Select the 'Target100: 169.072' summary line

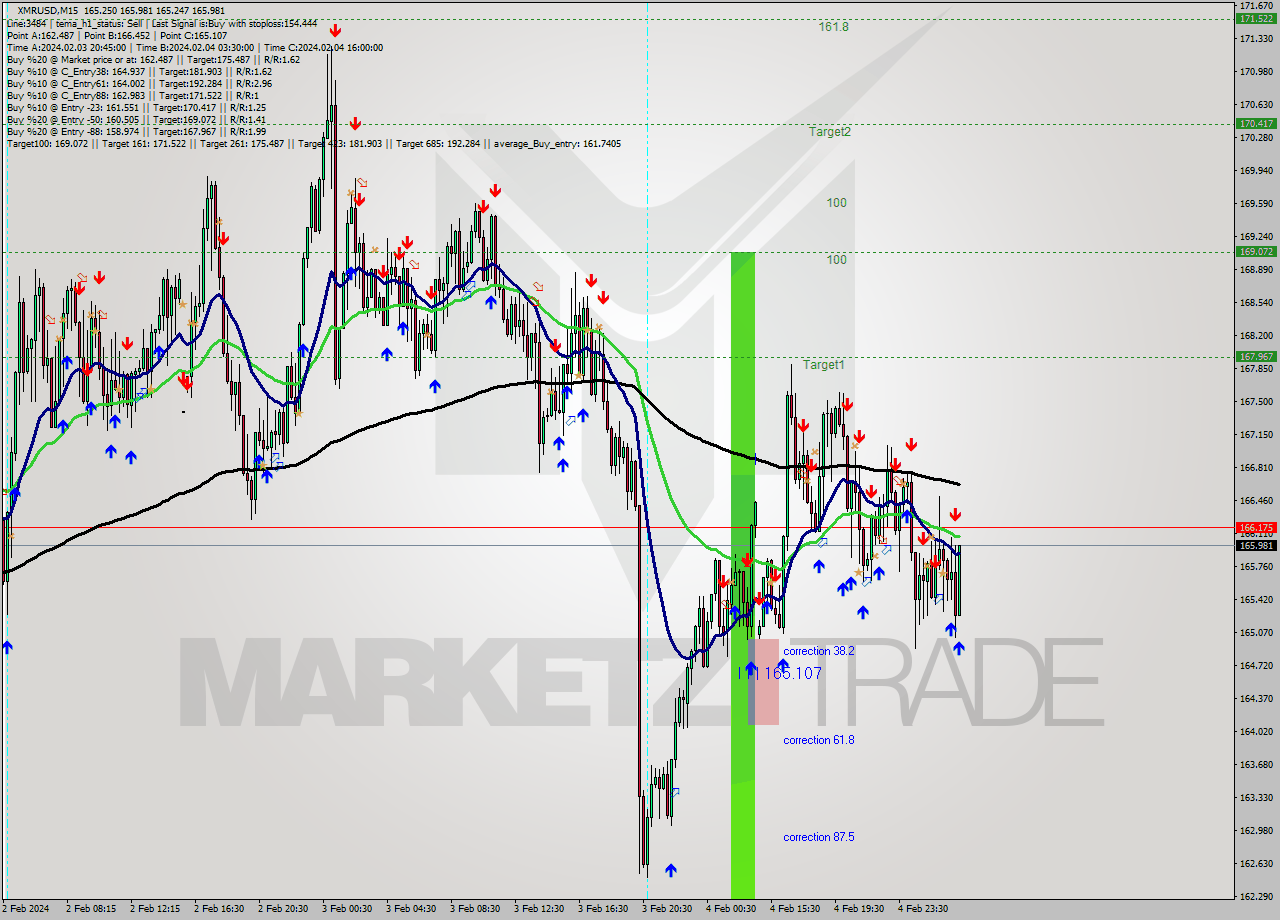[313, 143]
